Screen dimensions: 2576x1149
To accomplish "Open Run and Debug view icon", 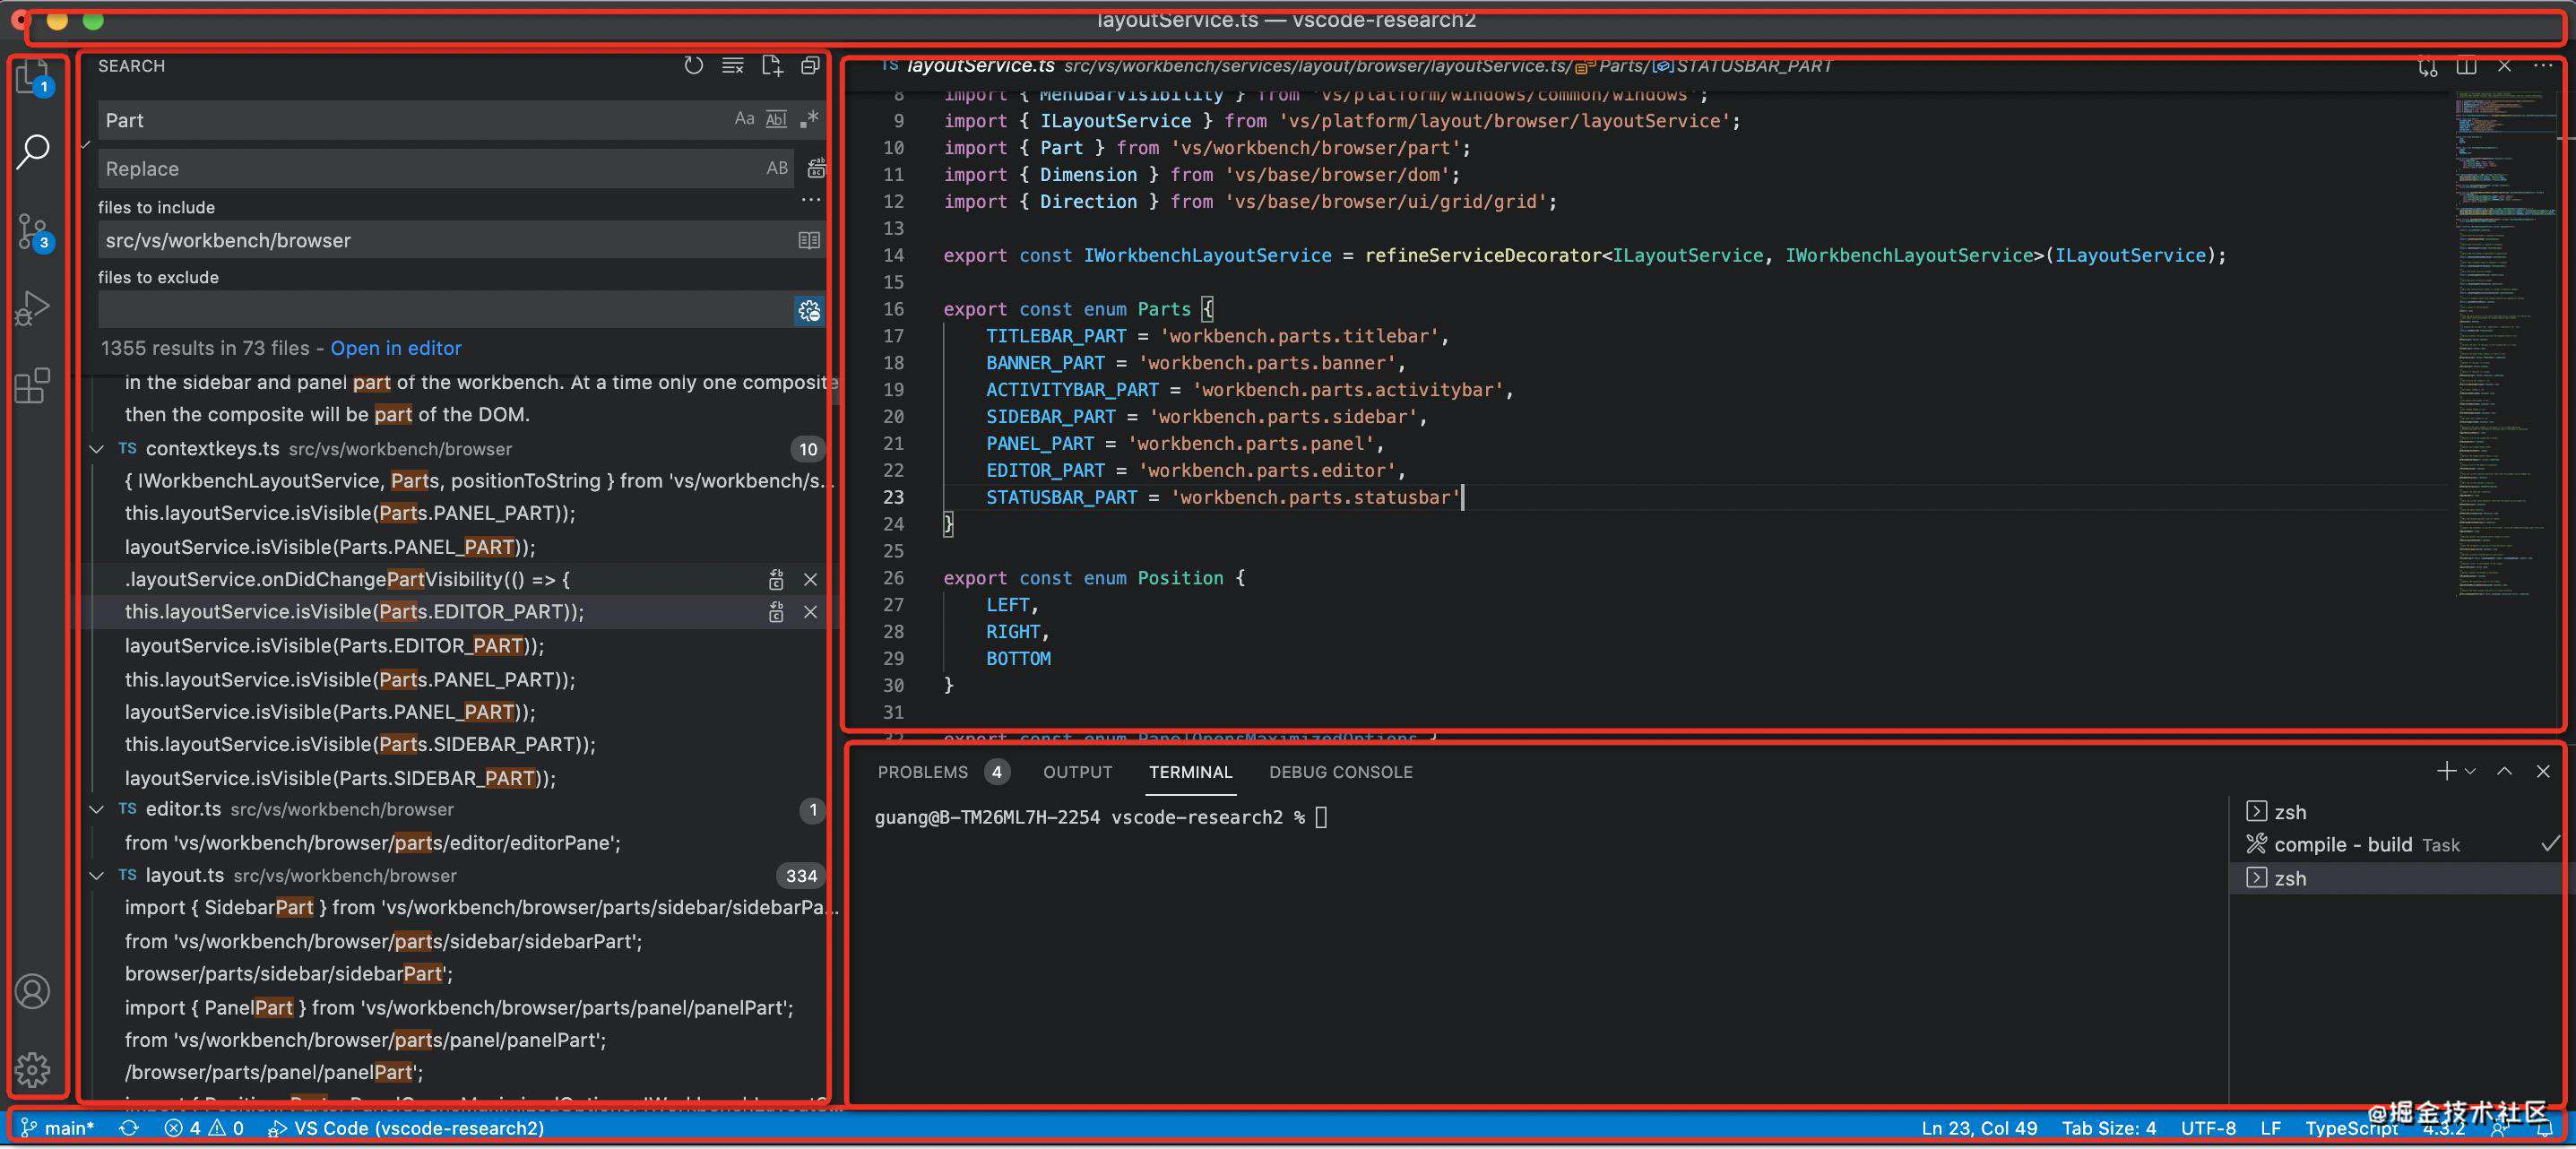I will coord(32,308).
